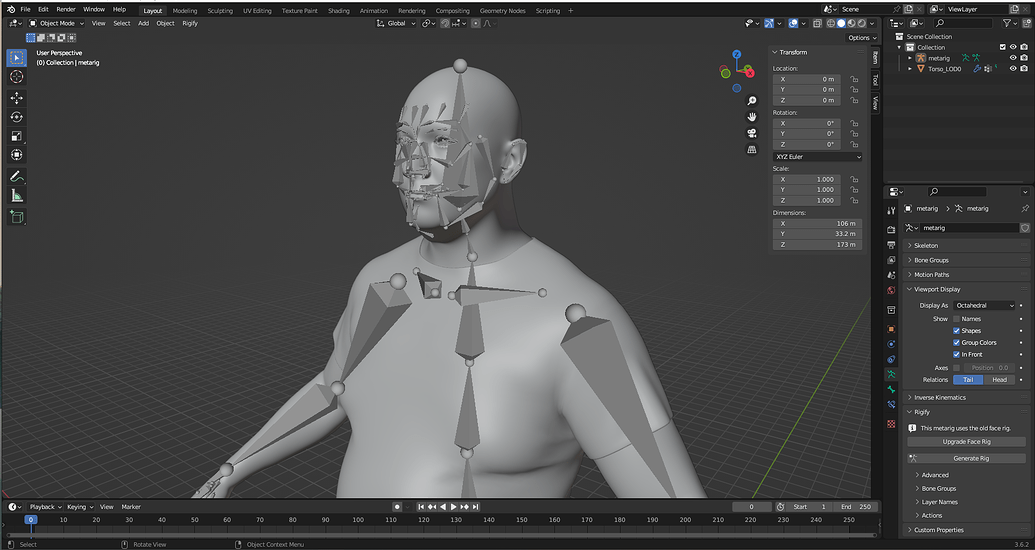1035x550 pixels.
Task: Open the Output properties tab icon
Action: pyautogui.click(x=891, y=245)
